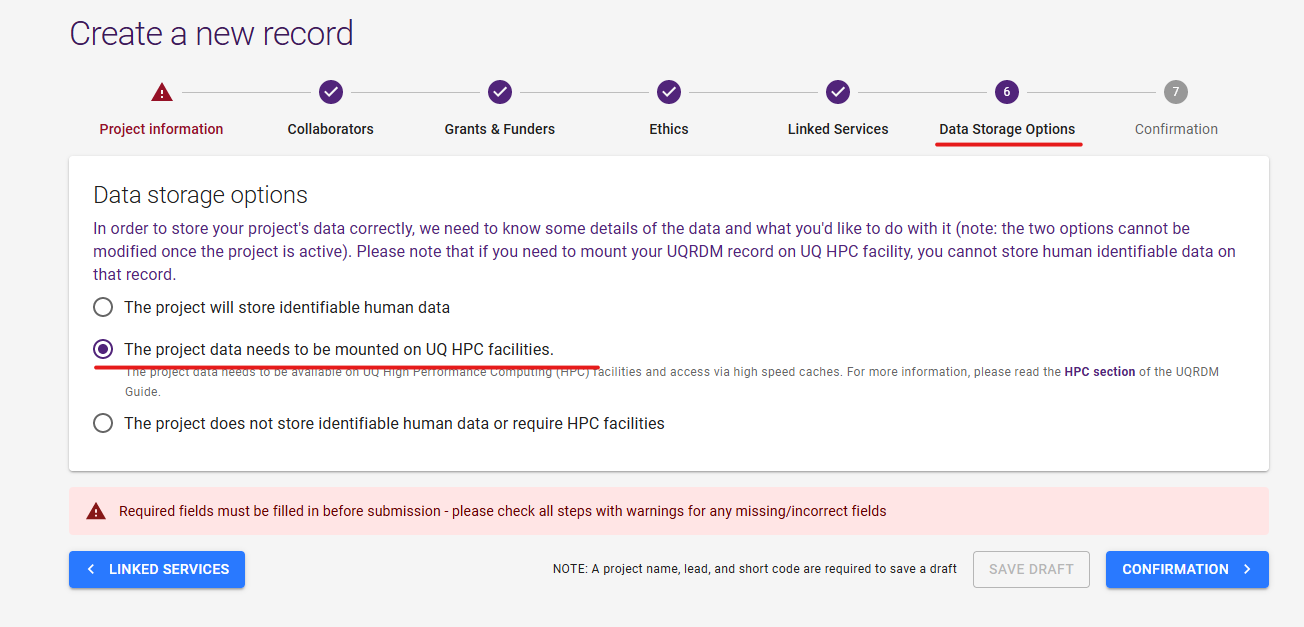Select the no identifiable data or HPC radio
This screenshot has width=1304, height=627.
(x=103, y=423)
